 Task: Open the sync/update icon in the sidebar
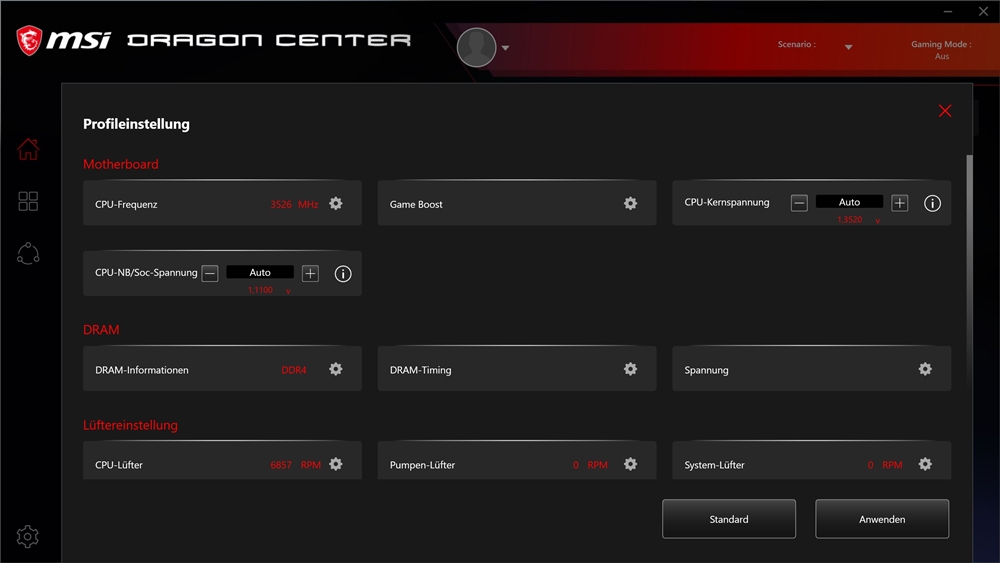[28, 254]
